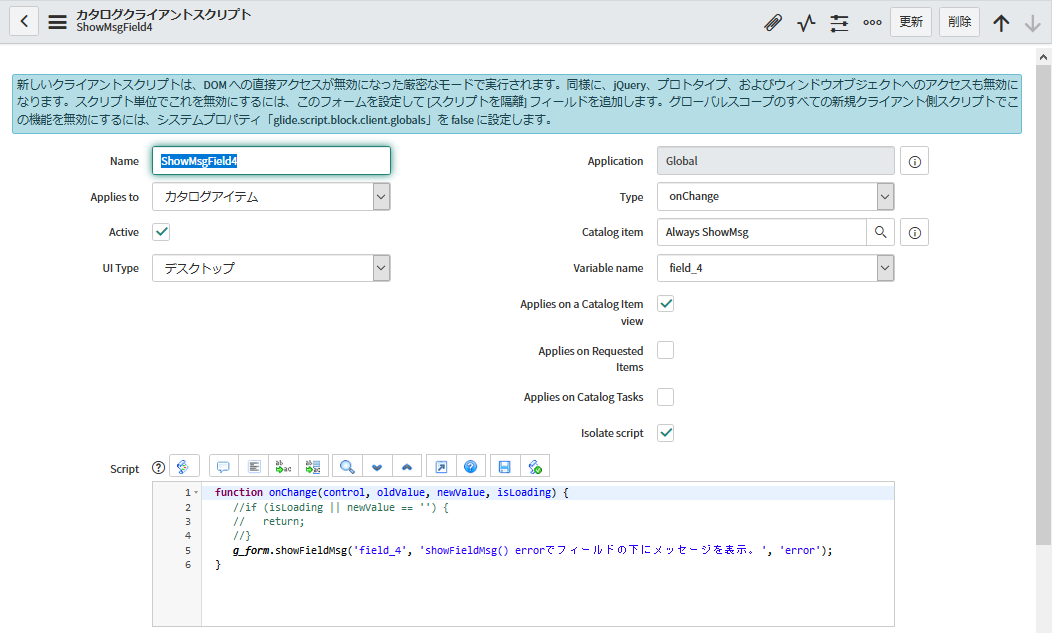Open the personalize form sliders icon
The height and width of the screenshot is (633, 1052).
pyautogui.click(x=839, y=23)
